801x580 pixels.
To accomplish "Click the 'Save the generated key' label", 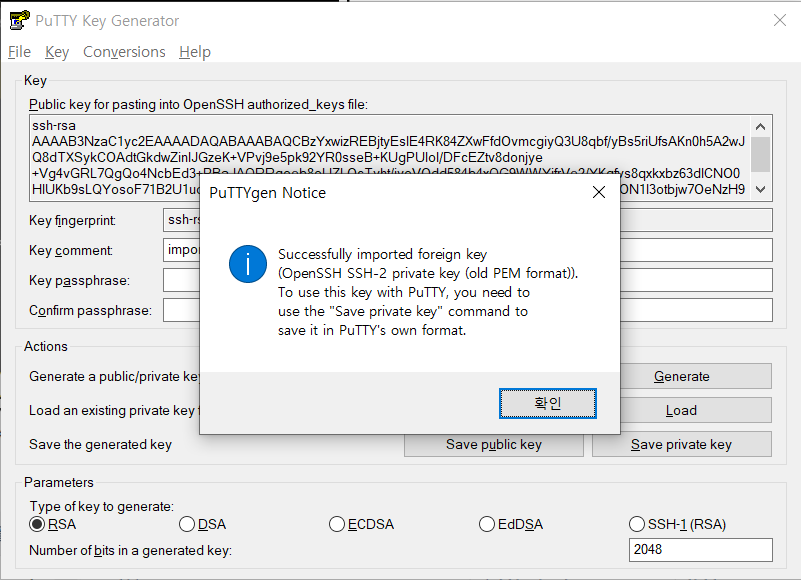I will (x=100, y=445).
